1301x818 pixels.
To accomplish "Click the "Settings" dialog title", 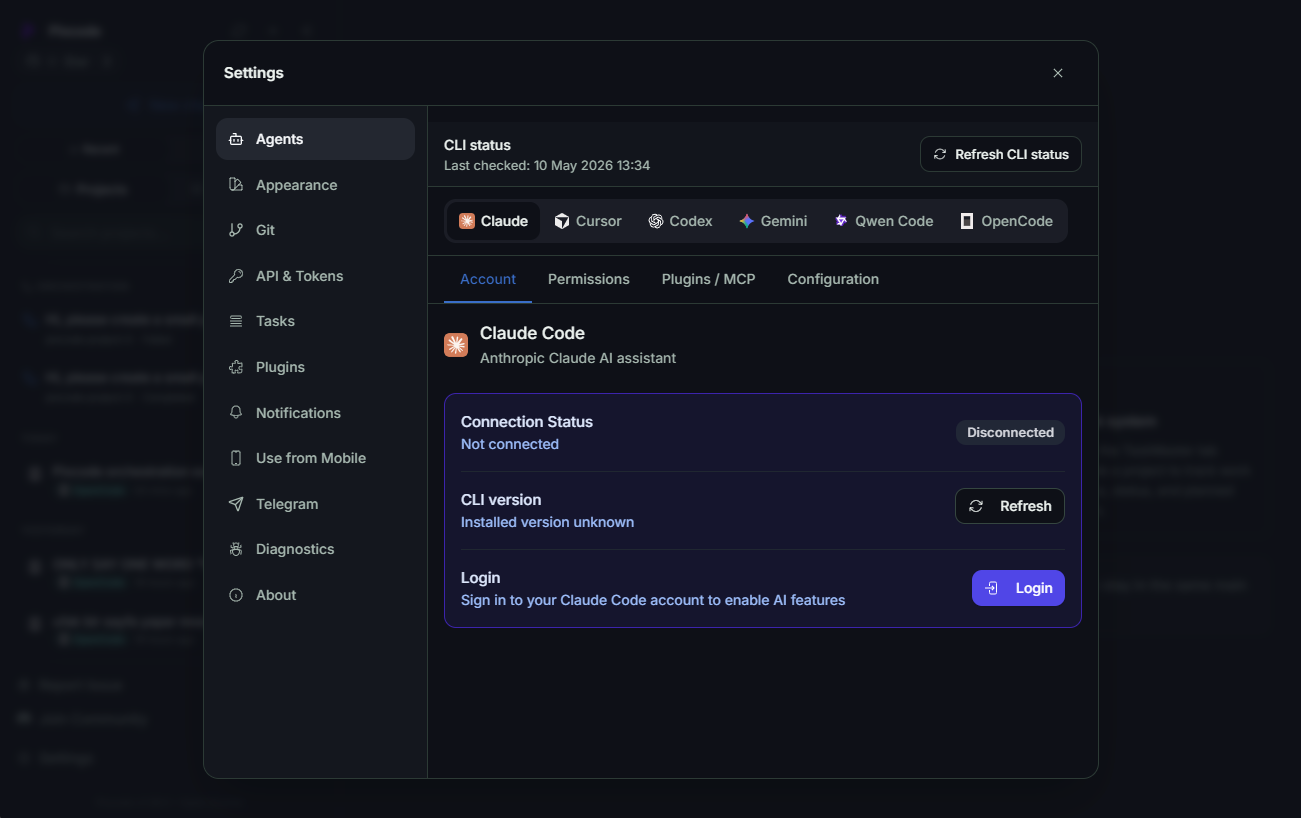I will (254, 73).
